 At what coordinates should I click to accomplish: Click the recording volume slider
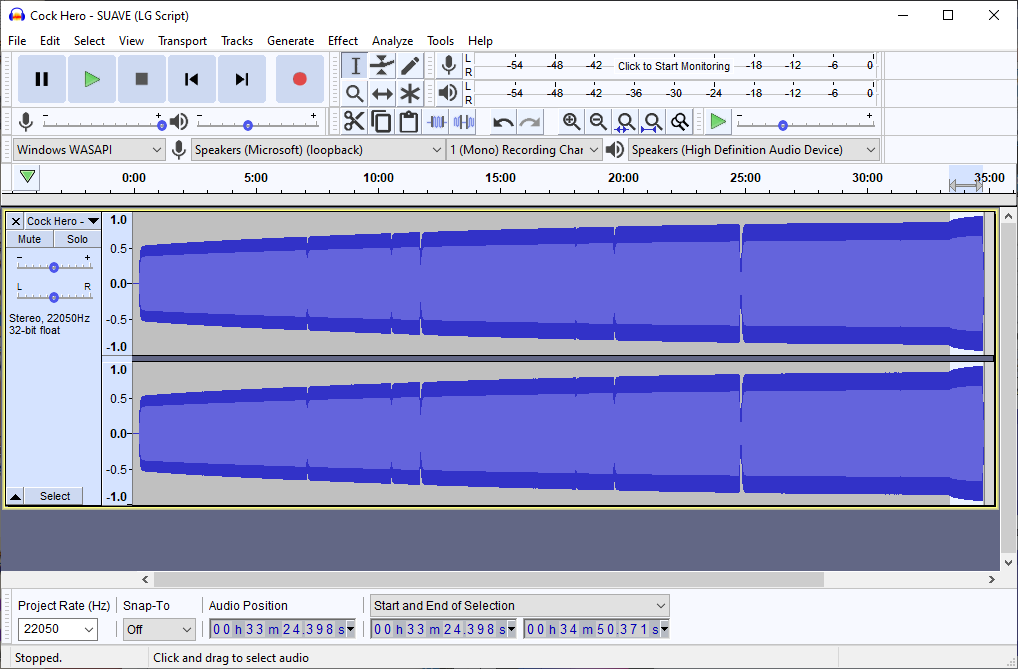pyautogui.click(x=104, y=124)
